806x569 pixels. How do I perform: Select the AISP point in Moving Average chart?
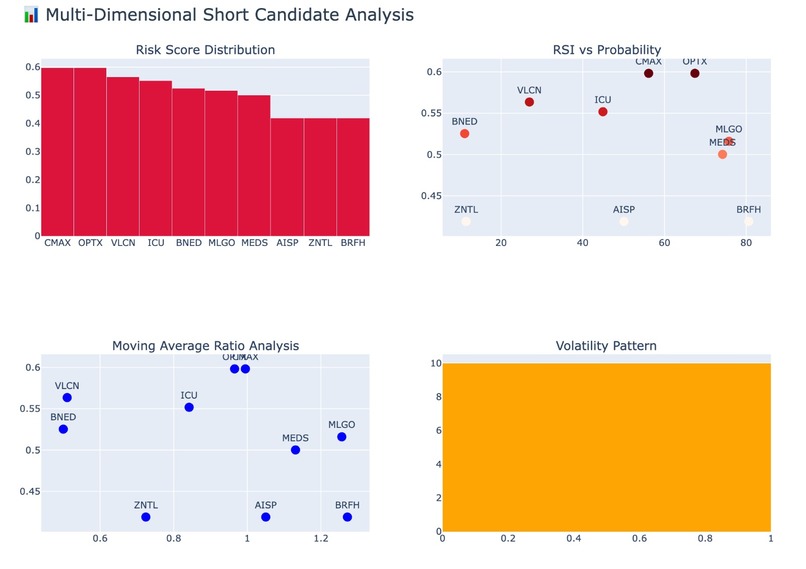tap(266, 517)
